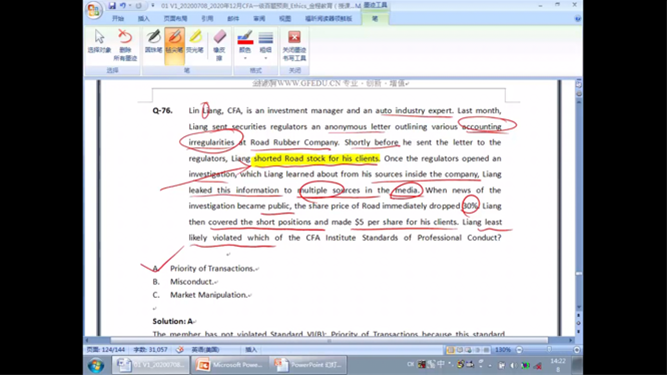
Task: Click the zoom slider in status bar
Action: pyautogui.click(x=548, y=350)
